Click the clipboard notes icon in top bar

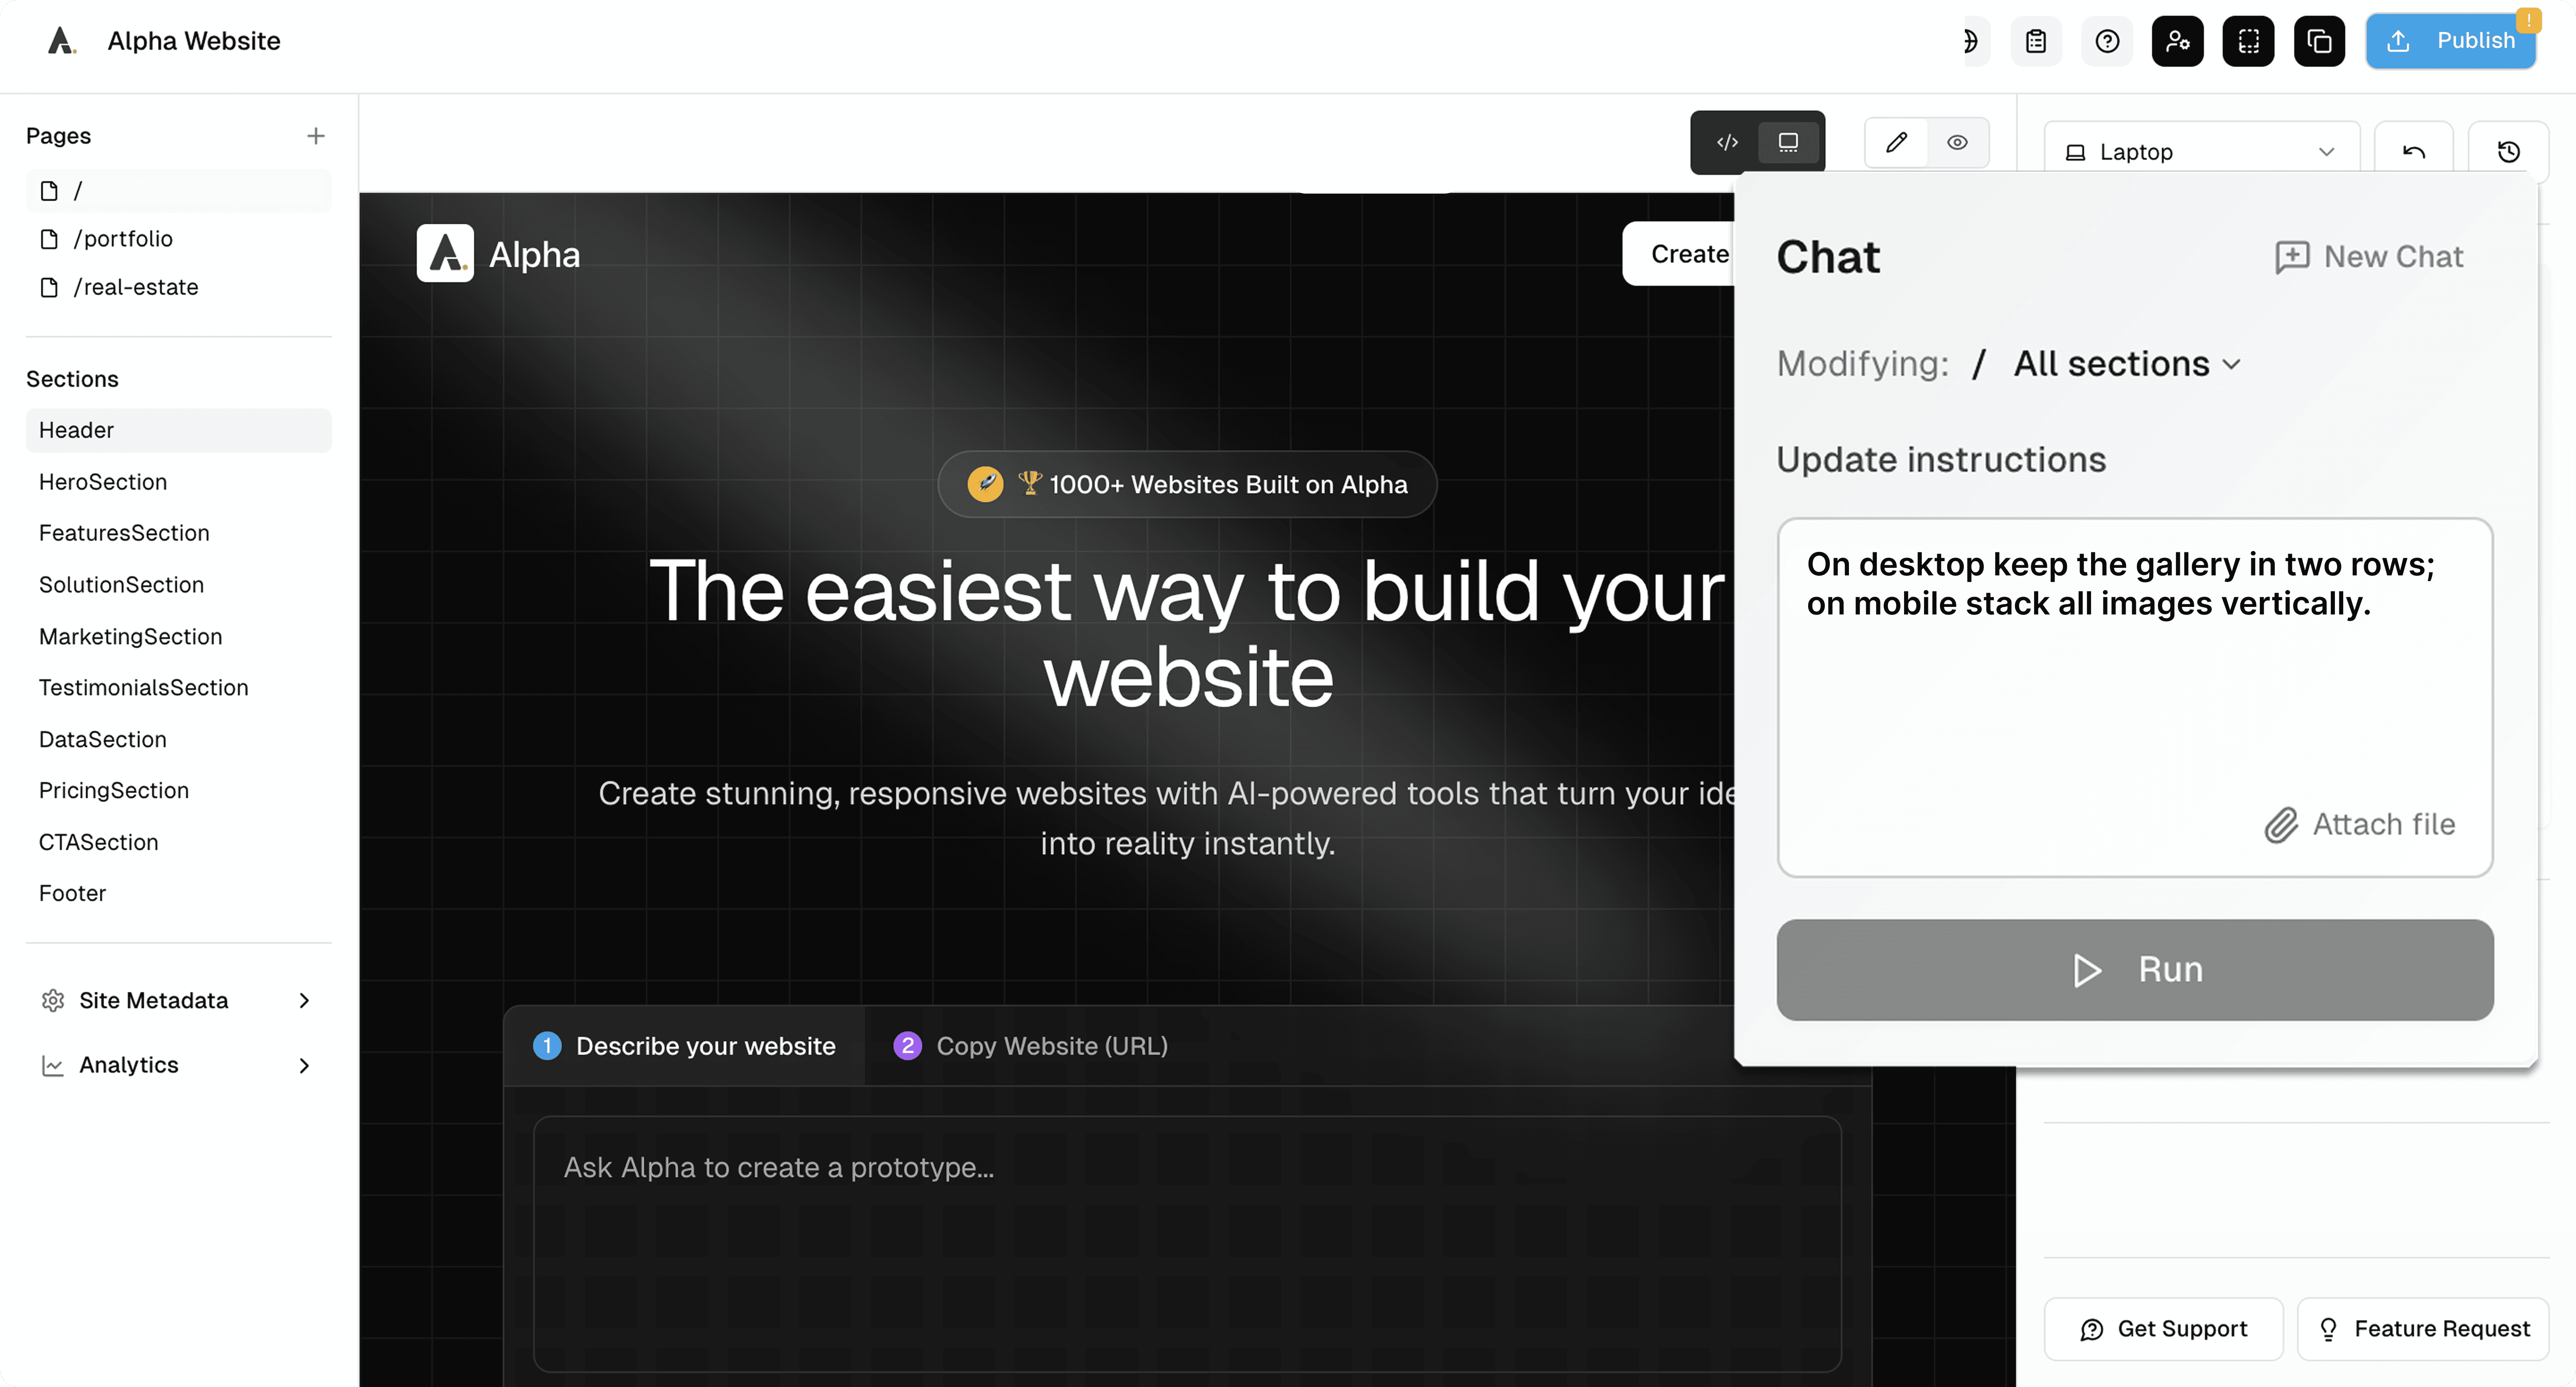click(x=2036, y=41)
